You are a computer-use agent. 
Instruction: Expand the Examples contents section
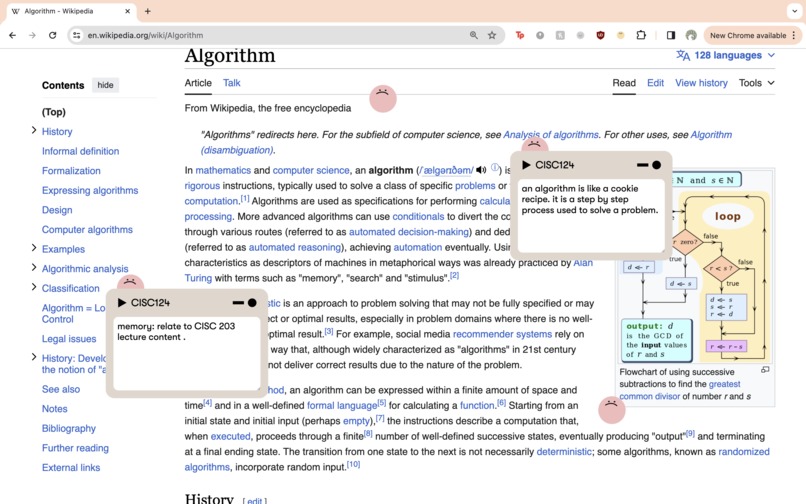pos(34,248)
